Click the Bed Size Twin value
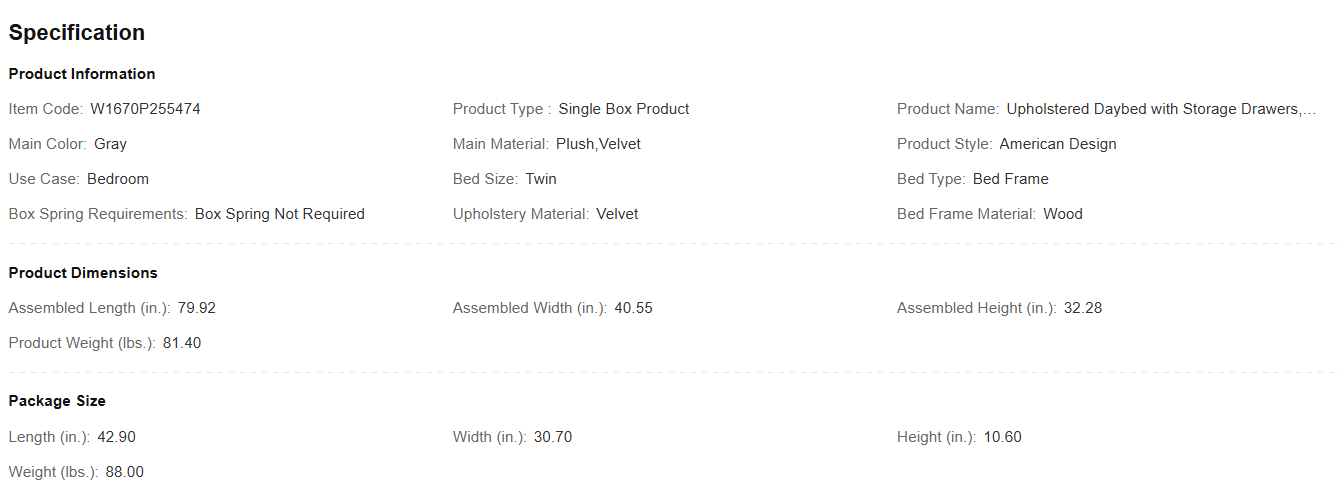Viewport: 1341px width, 497px height. point(541,179)
